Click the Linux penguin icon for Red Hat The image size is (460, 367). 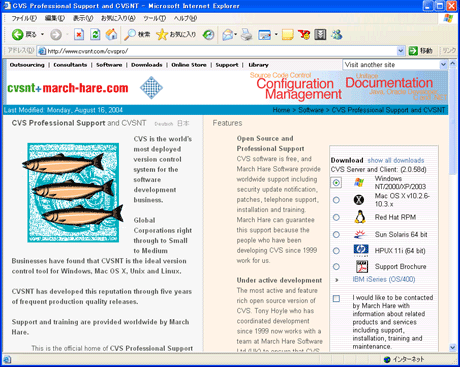click(360, 217)
